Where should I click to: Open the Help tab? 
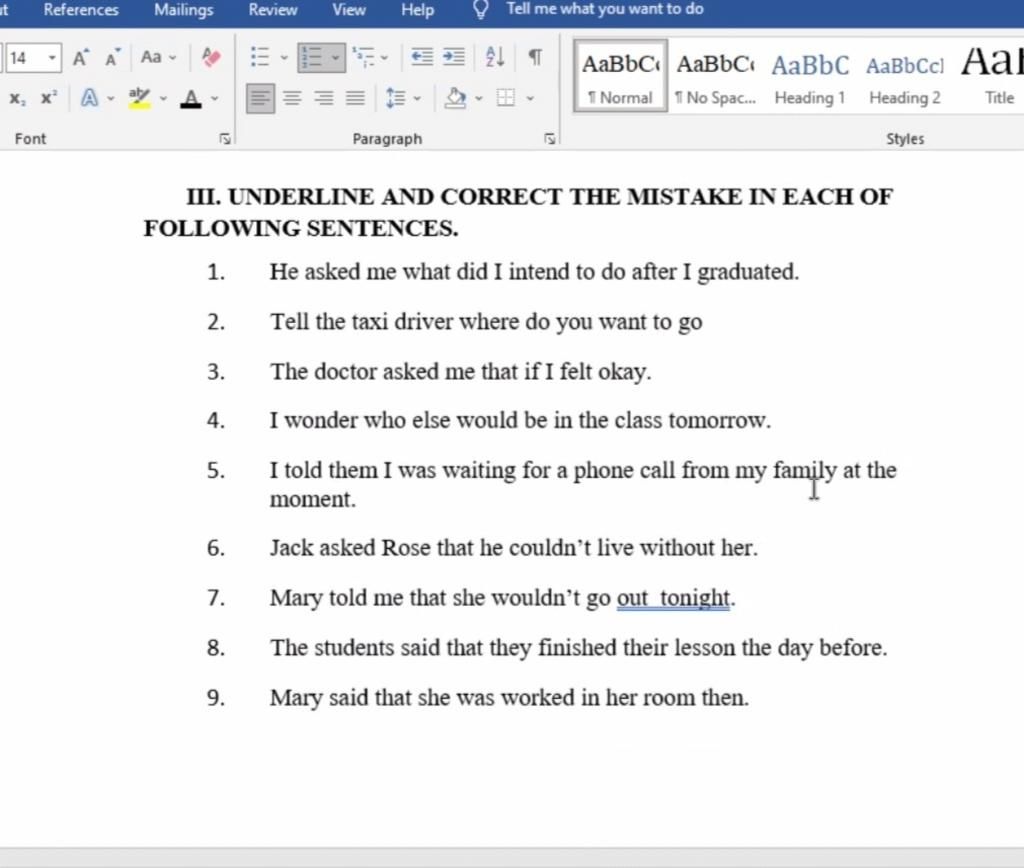click(x=417, y=10)
